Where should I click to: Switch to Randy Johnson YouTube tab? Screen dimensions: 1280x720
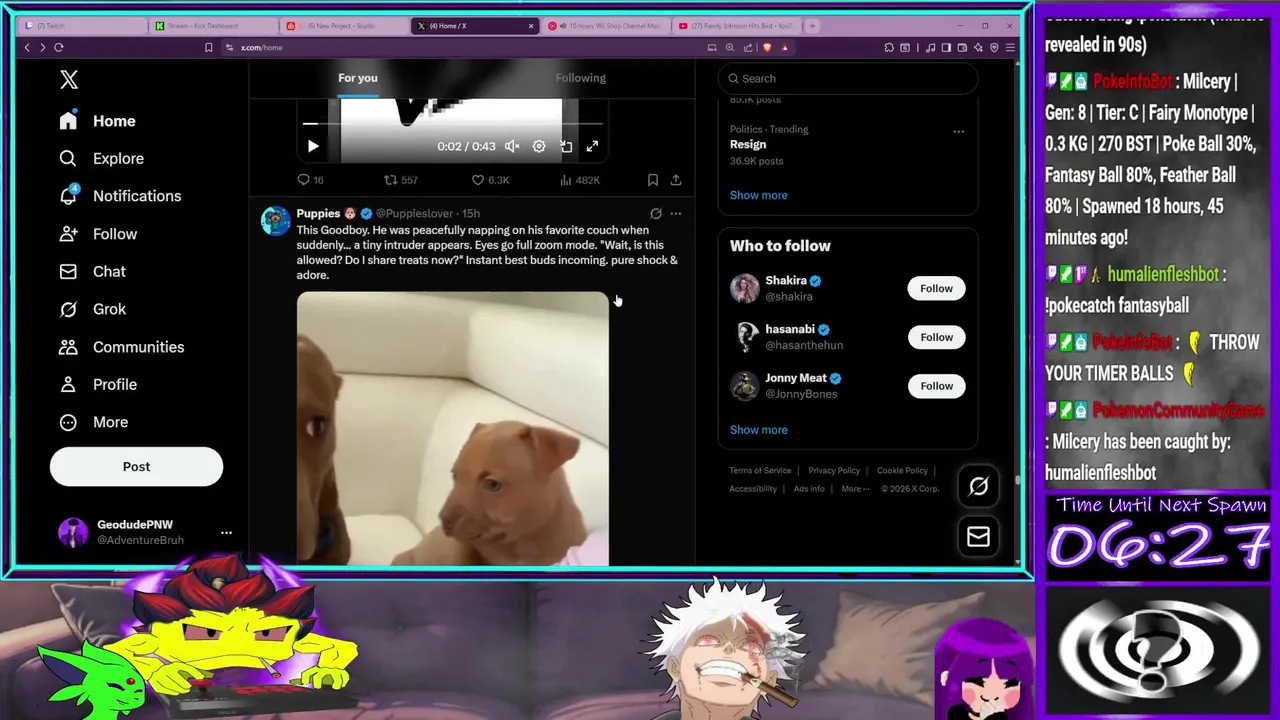(737, 25)
